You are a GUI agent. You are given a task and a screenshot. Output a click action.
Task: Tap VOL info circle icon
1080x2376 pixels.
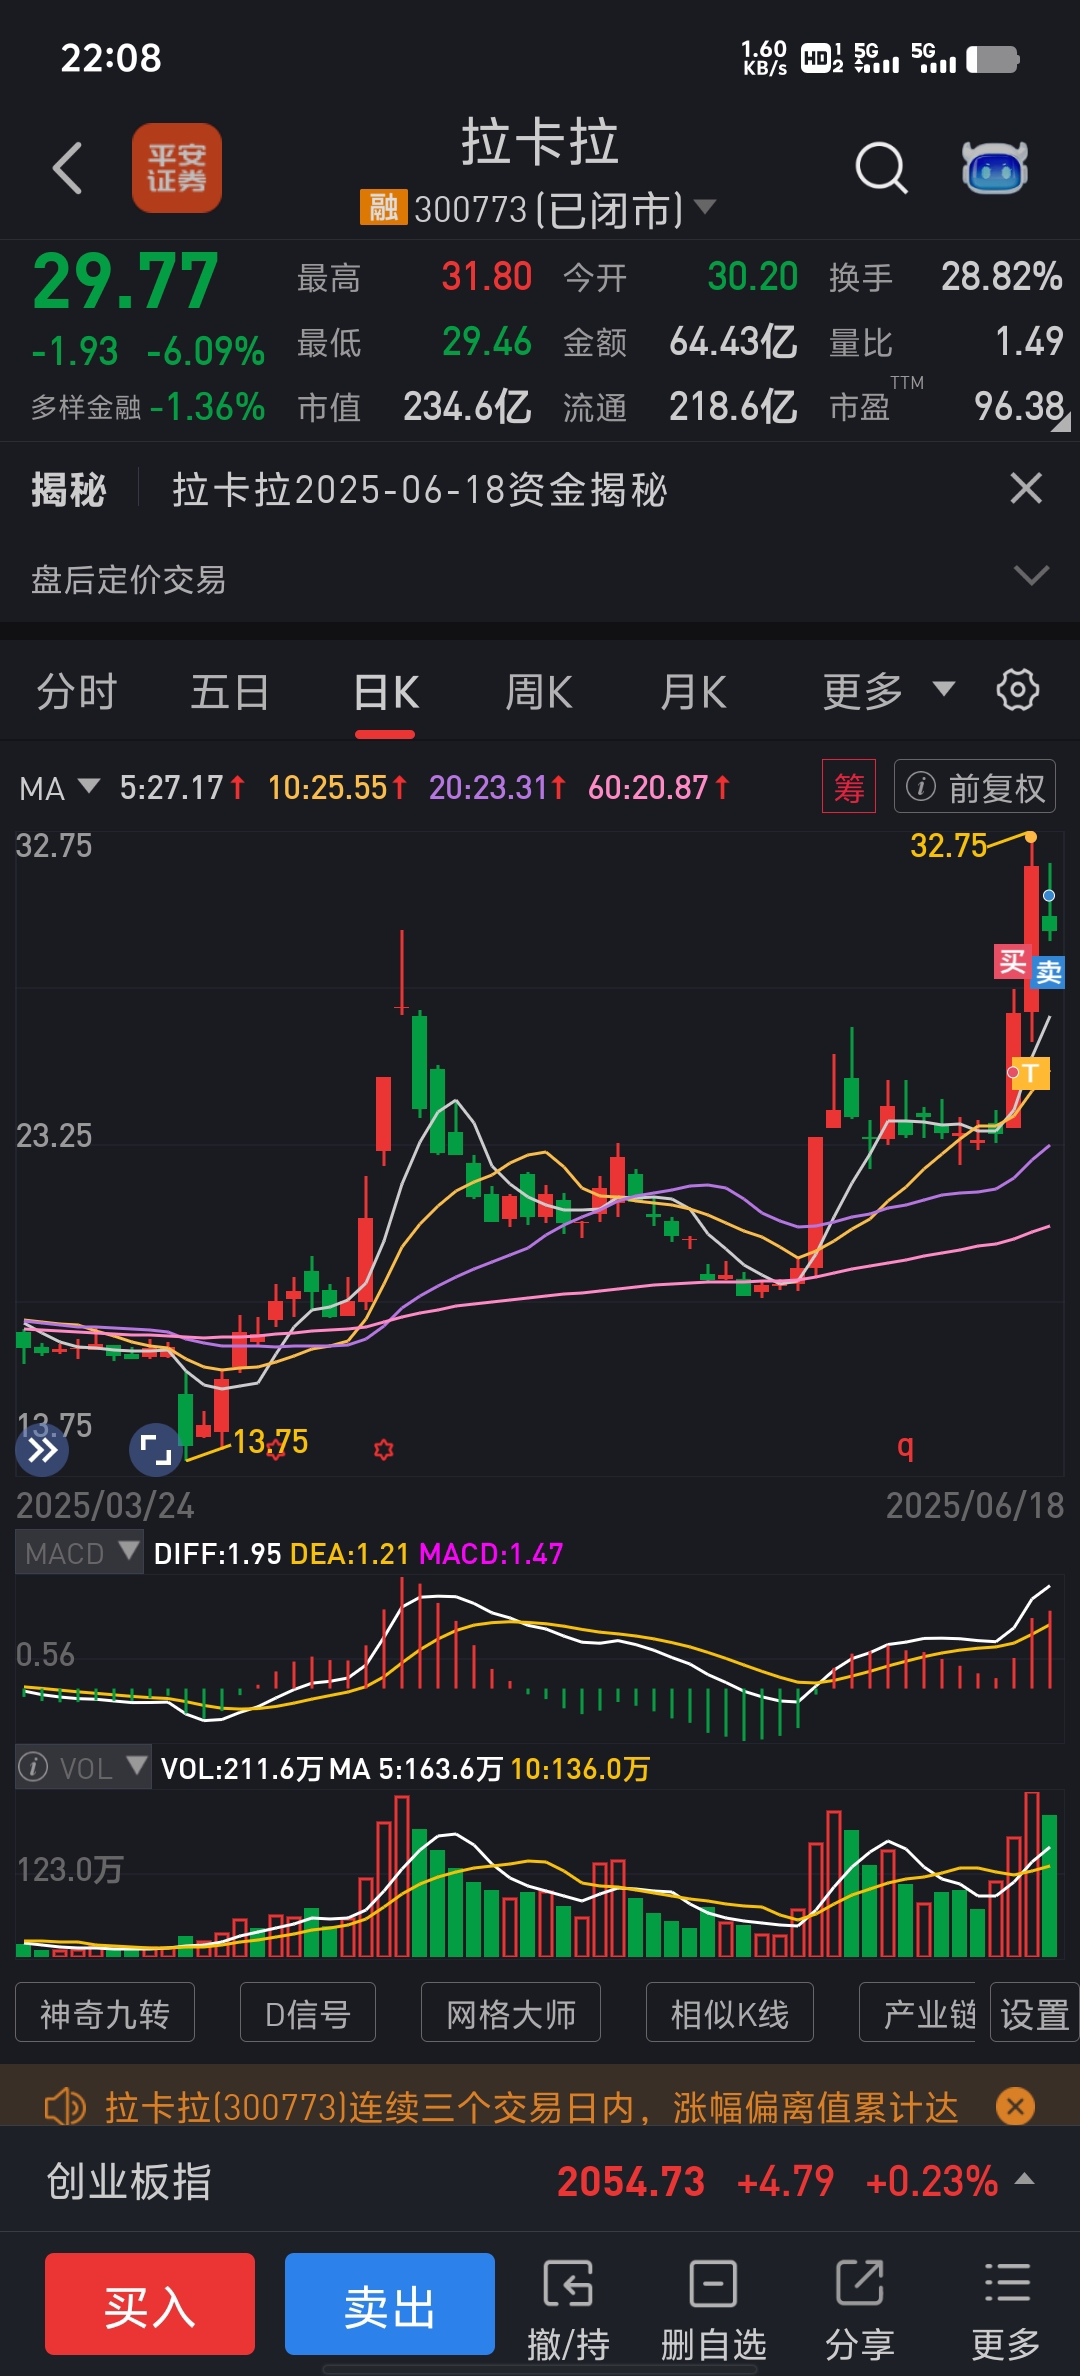pos(33,1767)
